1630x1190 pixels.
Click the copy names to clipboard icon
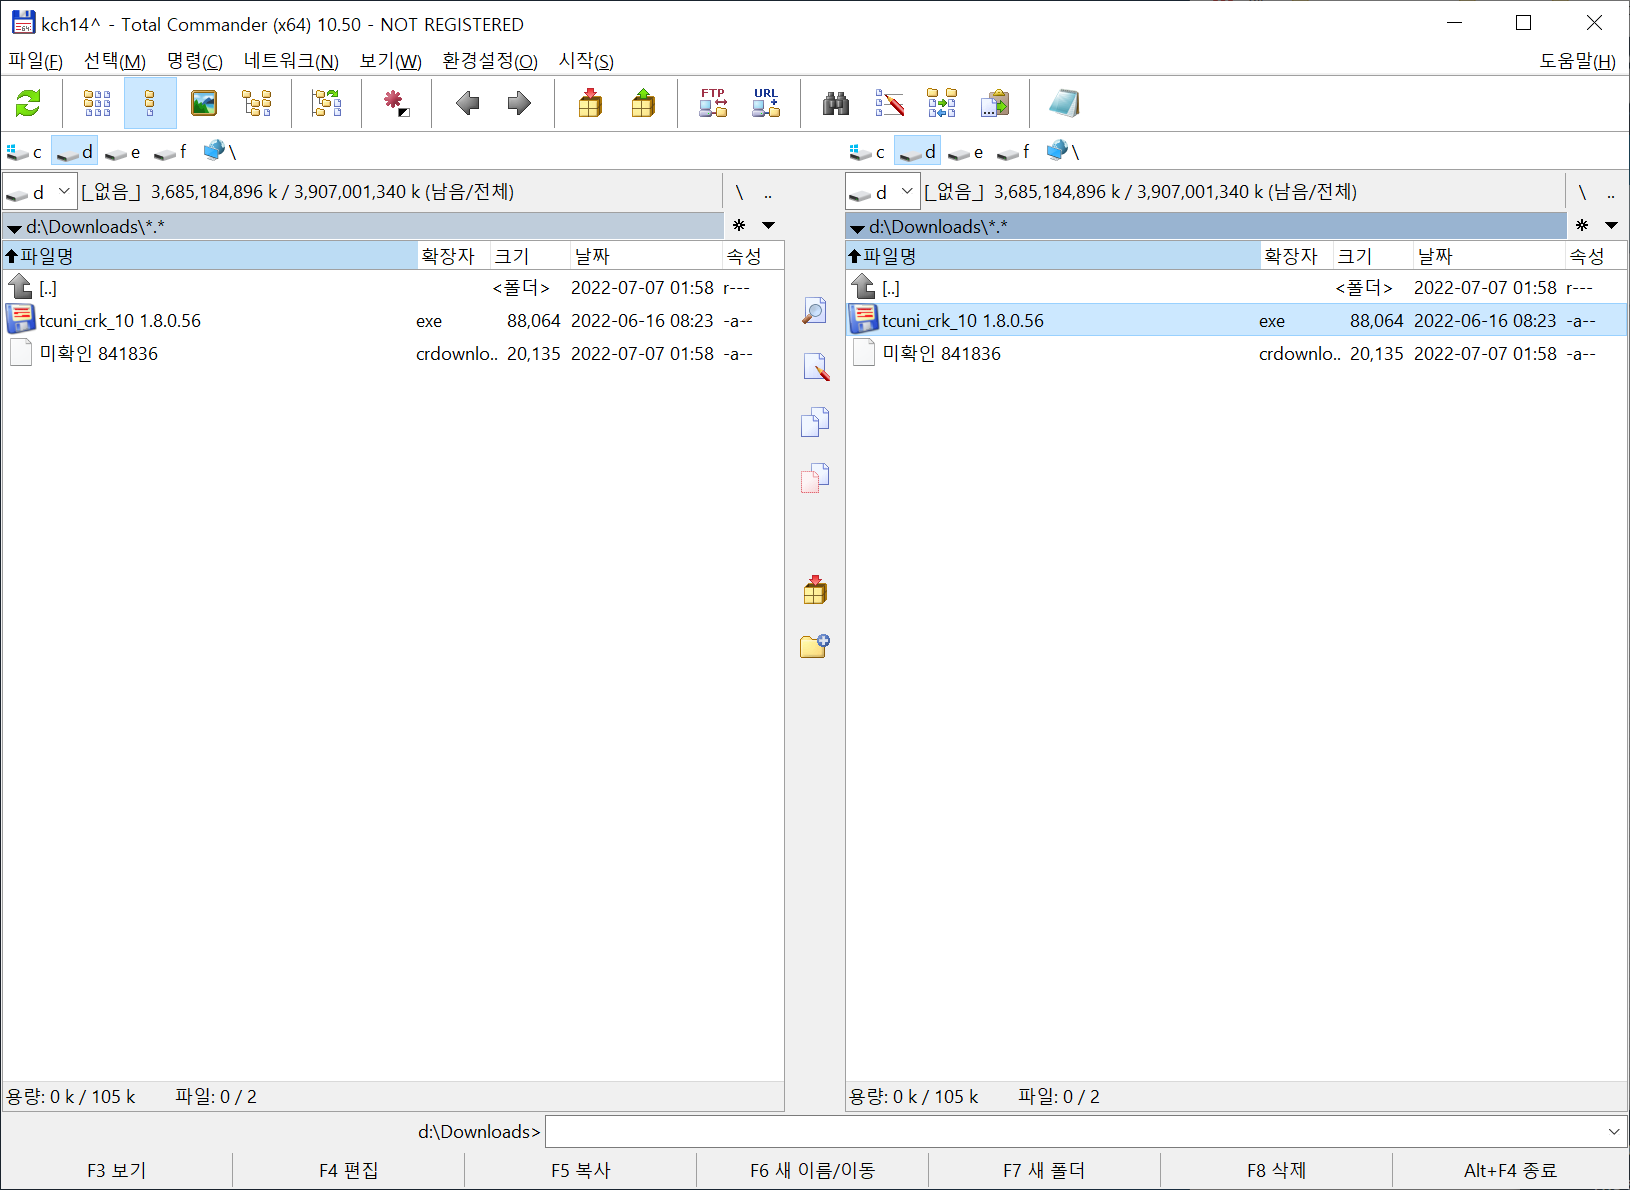click(x=995, y=103)
